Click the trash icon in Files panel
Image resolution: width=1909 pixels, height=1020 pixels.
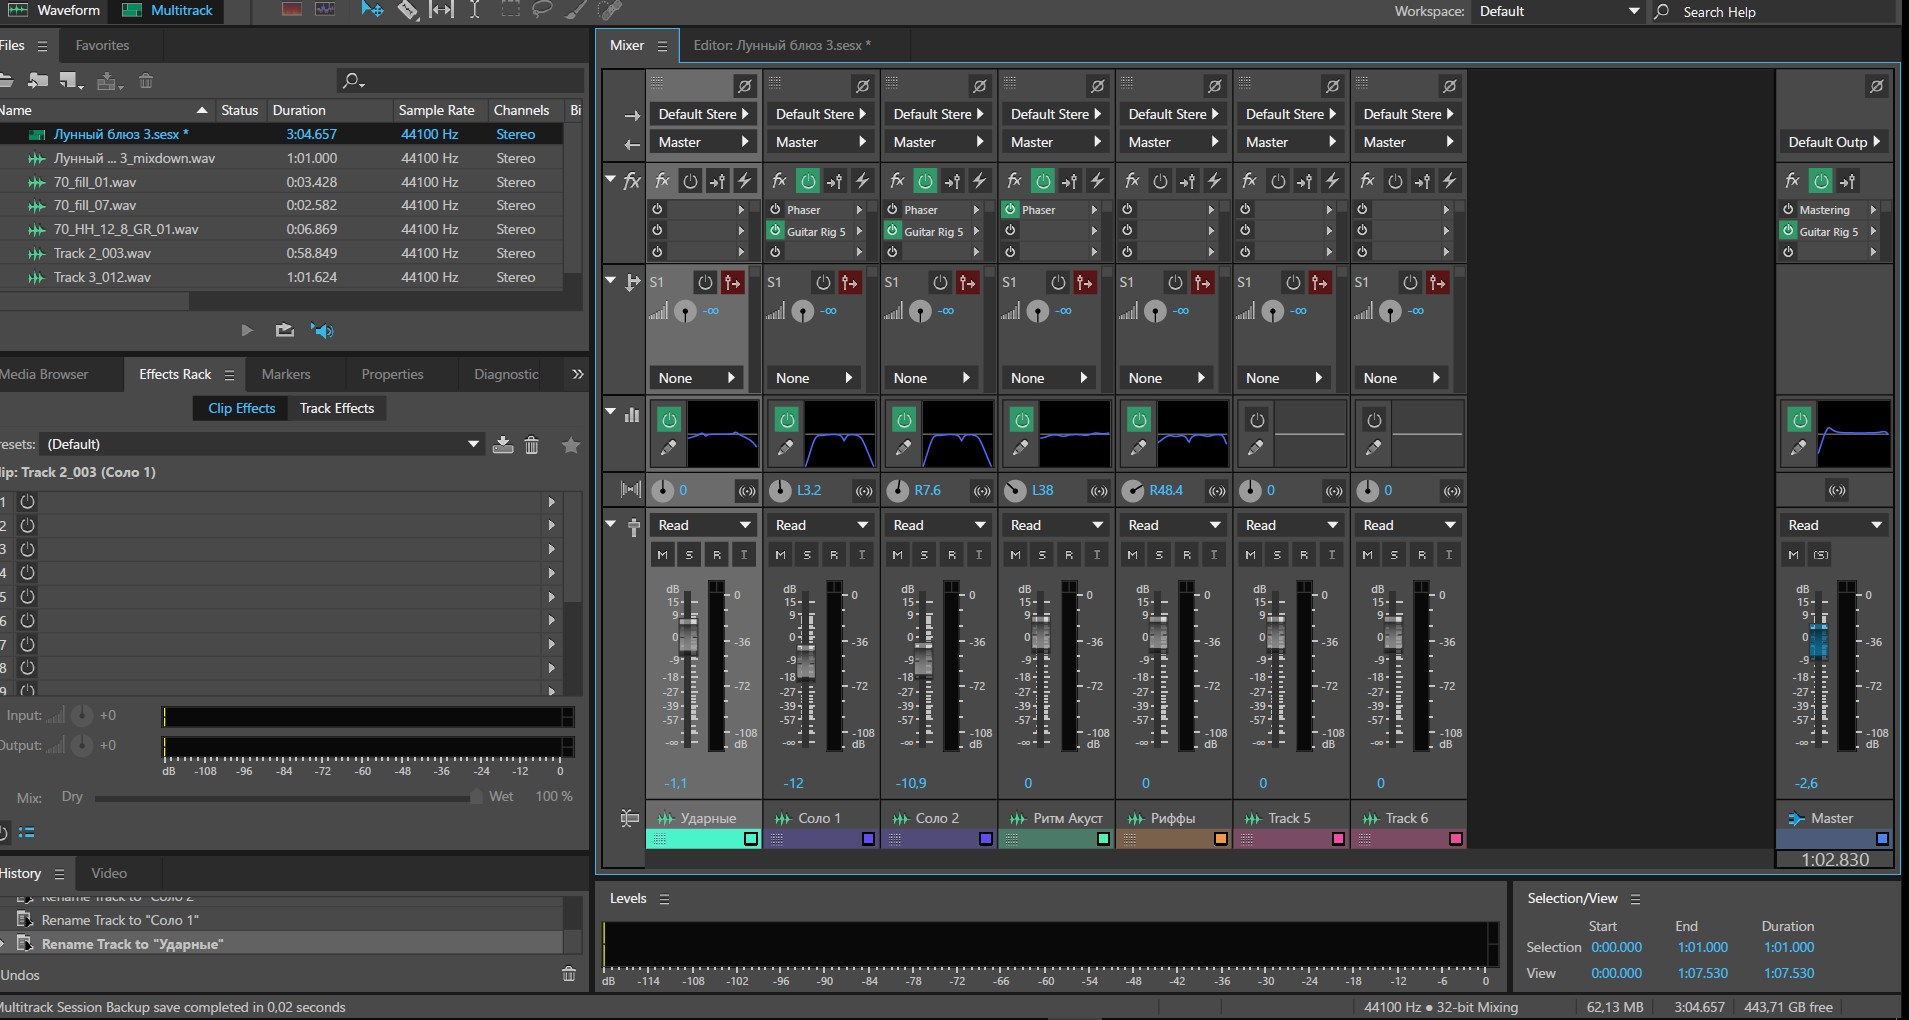[146, 81]
